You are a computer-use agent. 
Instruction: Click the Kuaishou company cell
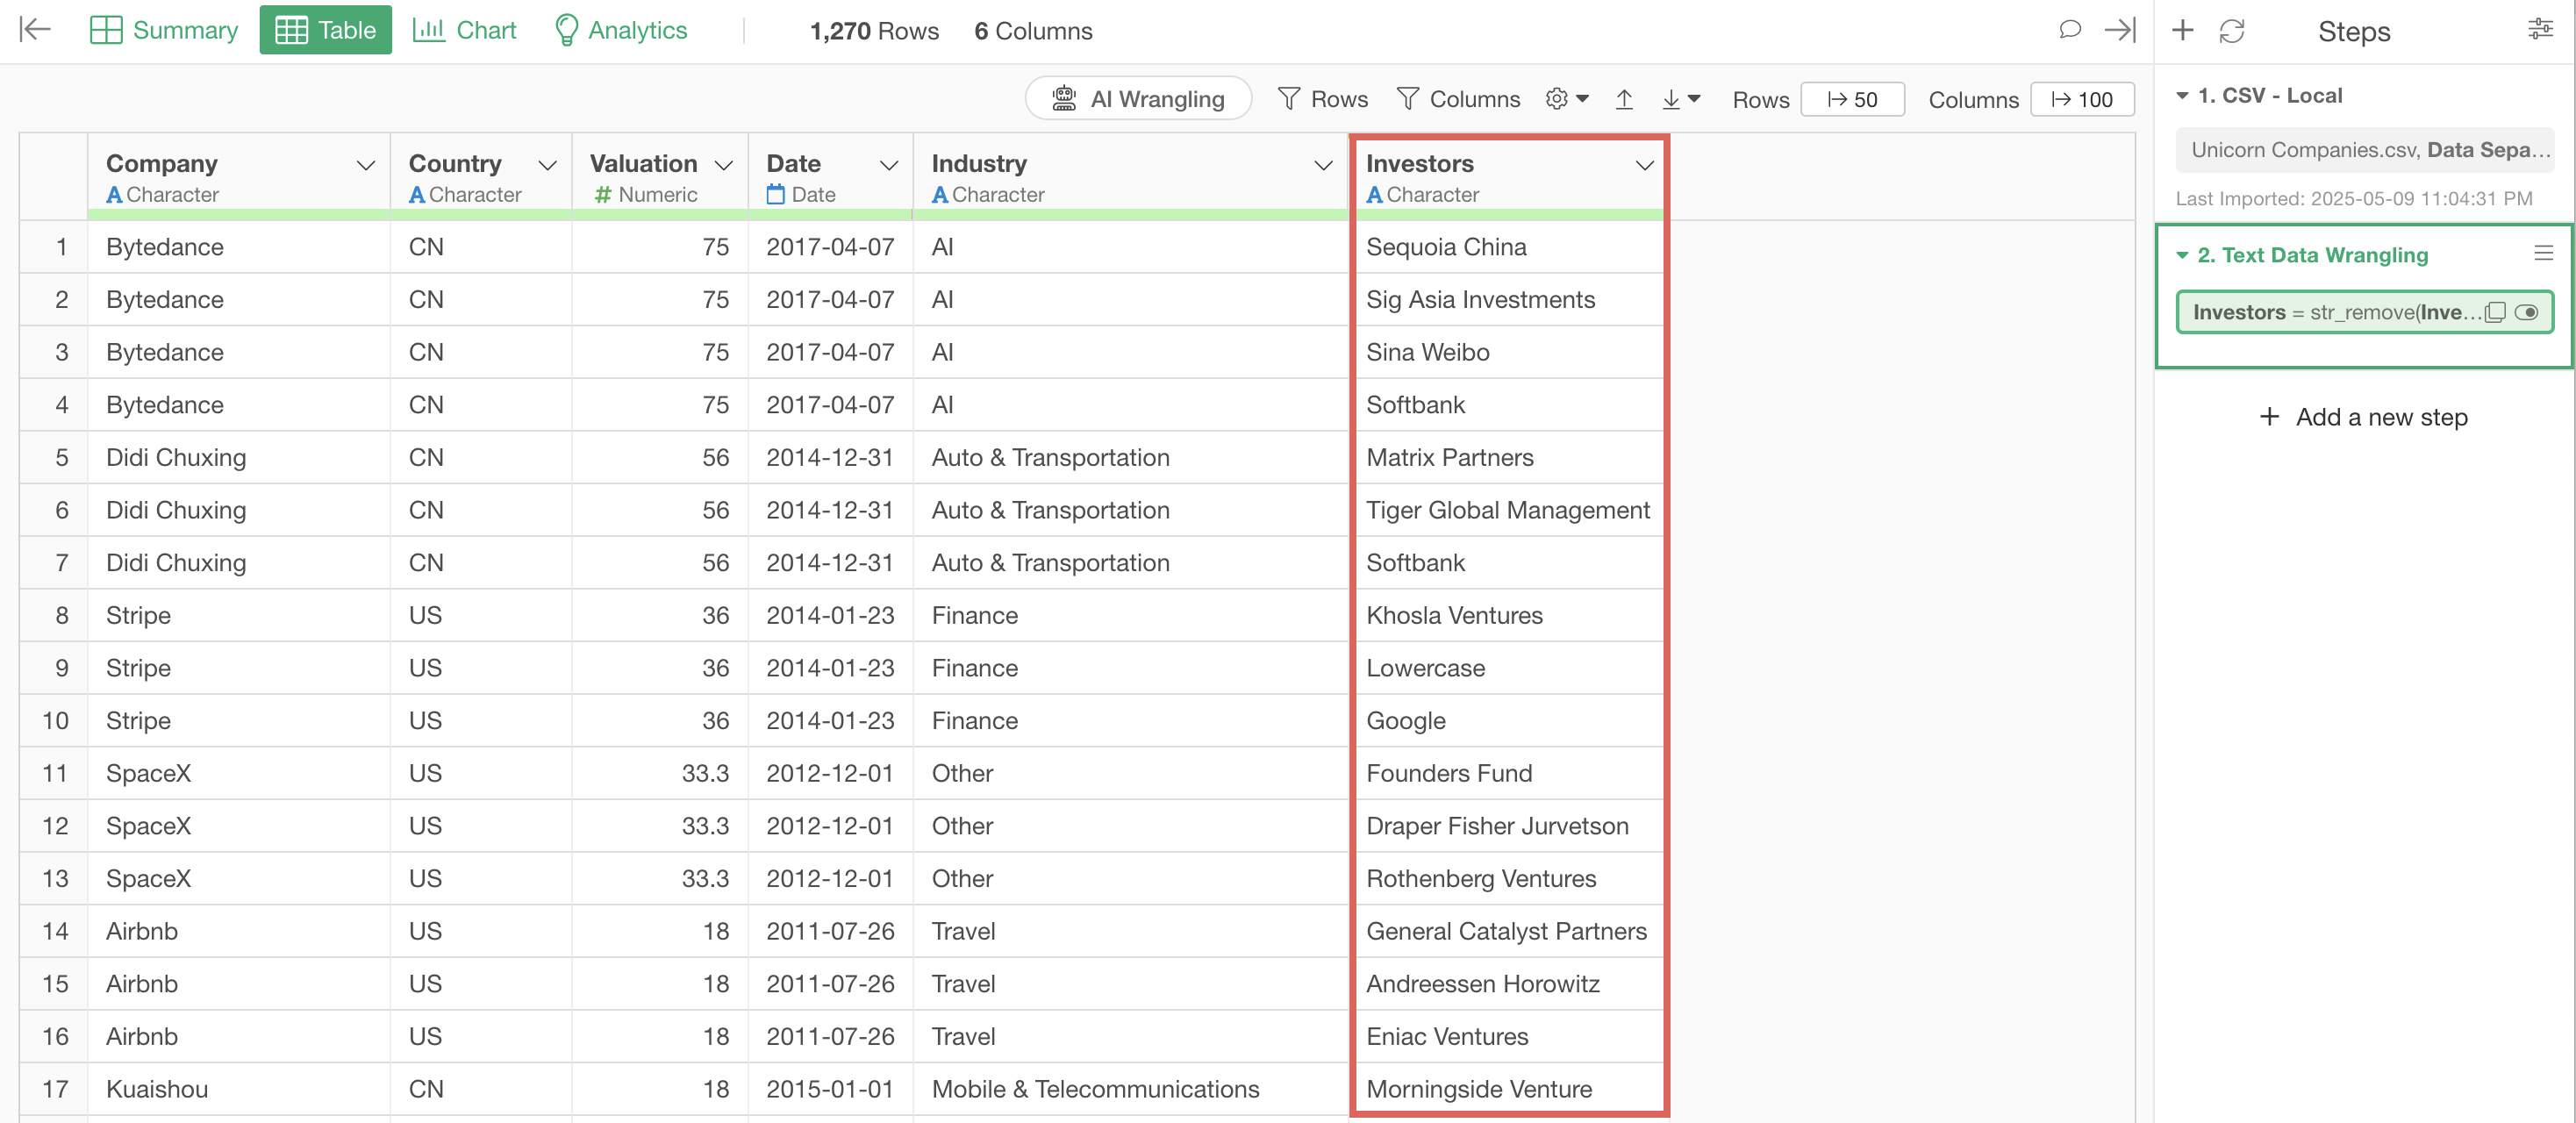pyautogui.click(x=239, y=1089)
